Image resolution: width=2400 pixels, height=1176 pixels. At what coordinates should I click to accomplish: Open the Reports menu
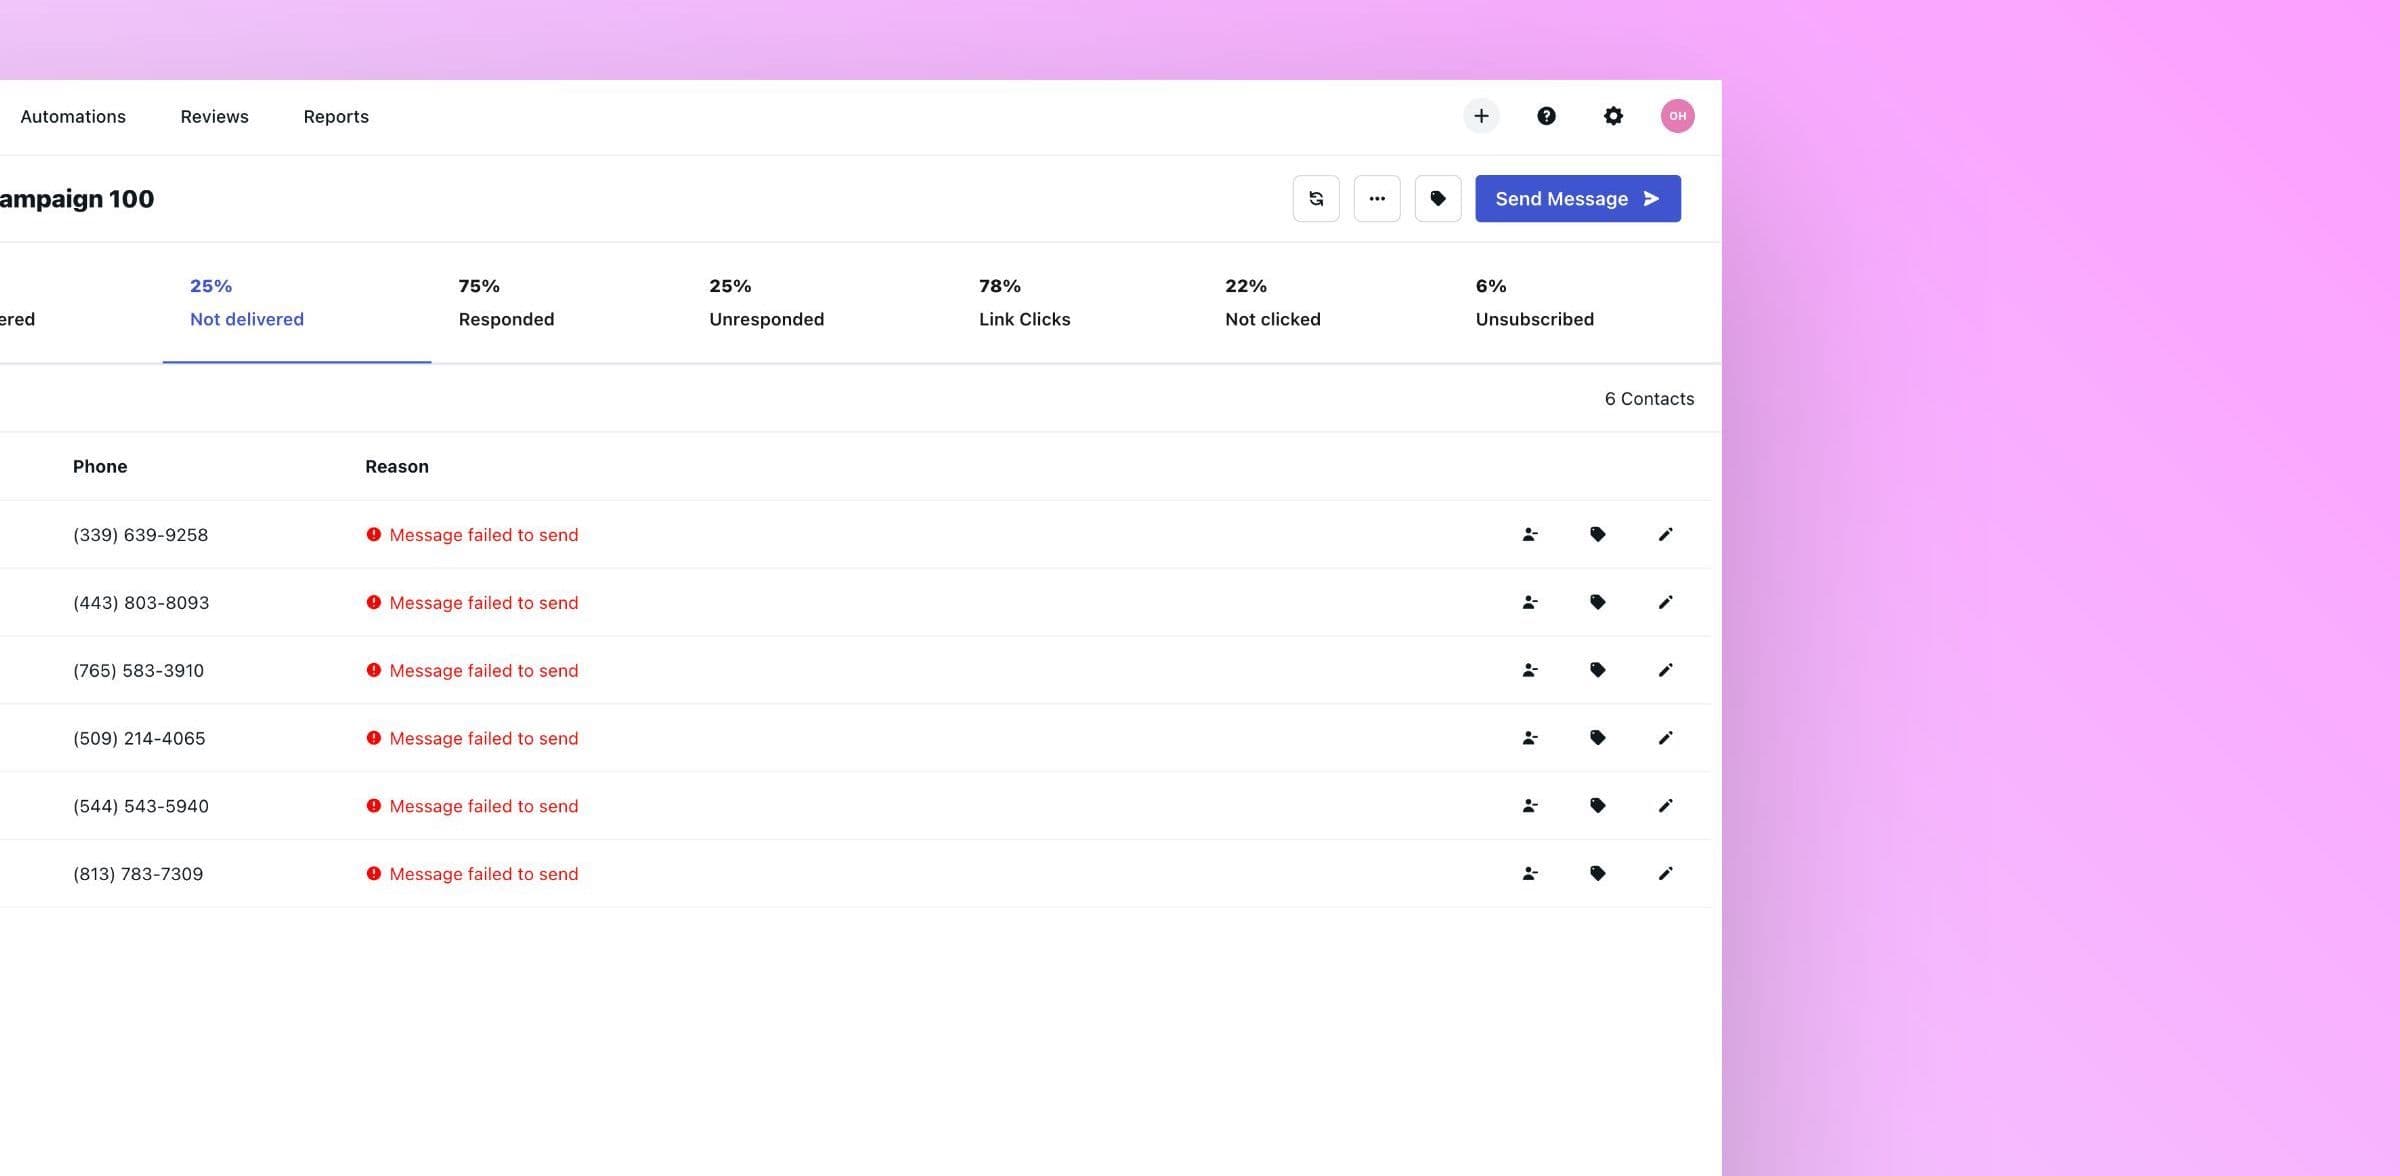pyautogui.click(x=336, y=116)
